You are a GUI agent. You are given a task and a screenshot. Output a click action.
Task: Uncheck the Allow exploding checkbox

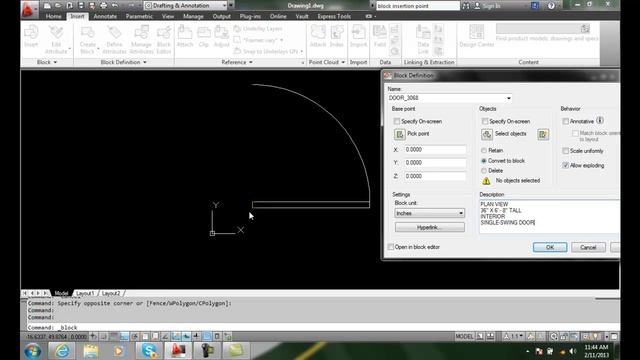click(x=565, y=165)
